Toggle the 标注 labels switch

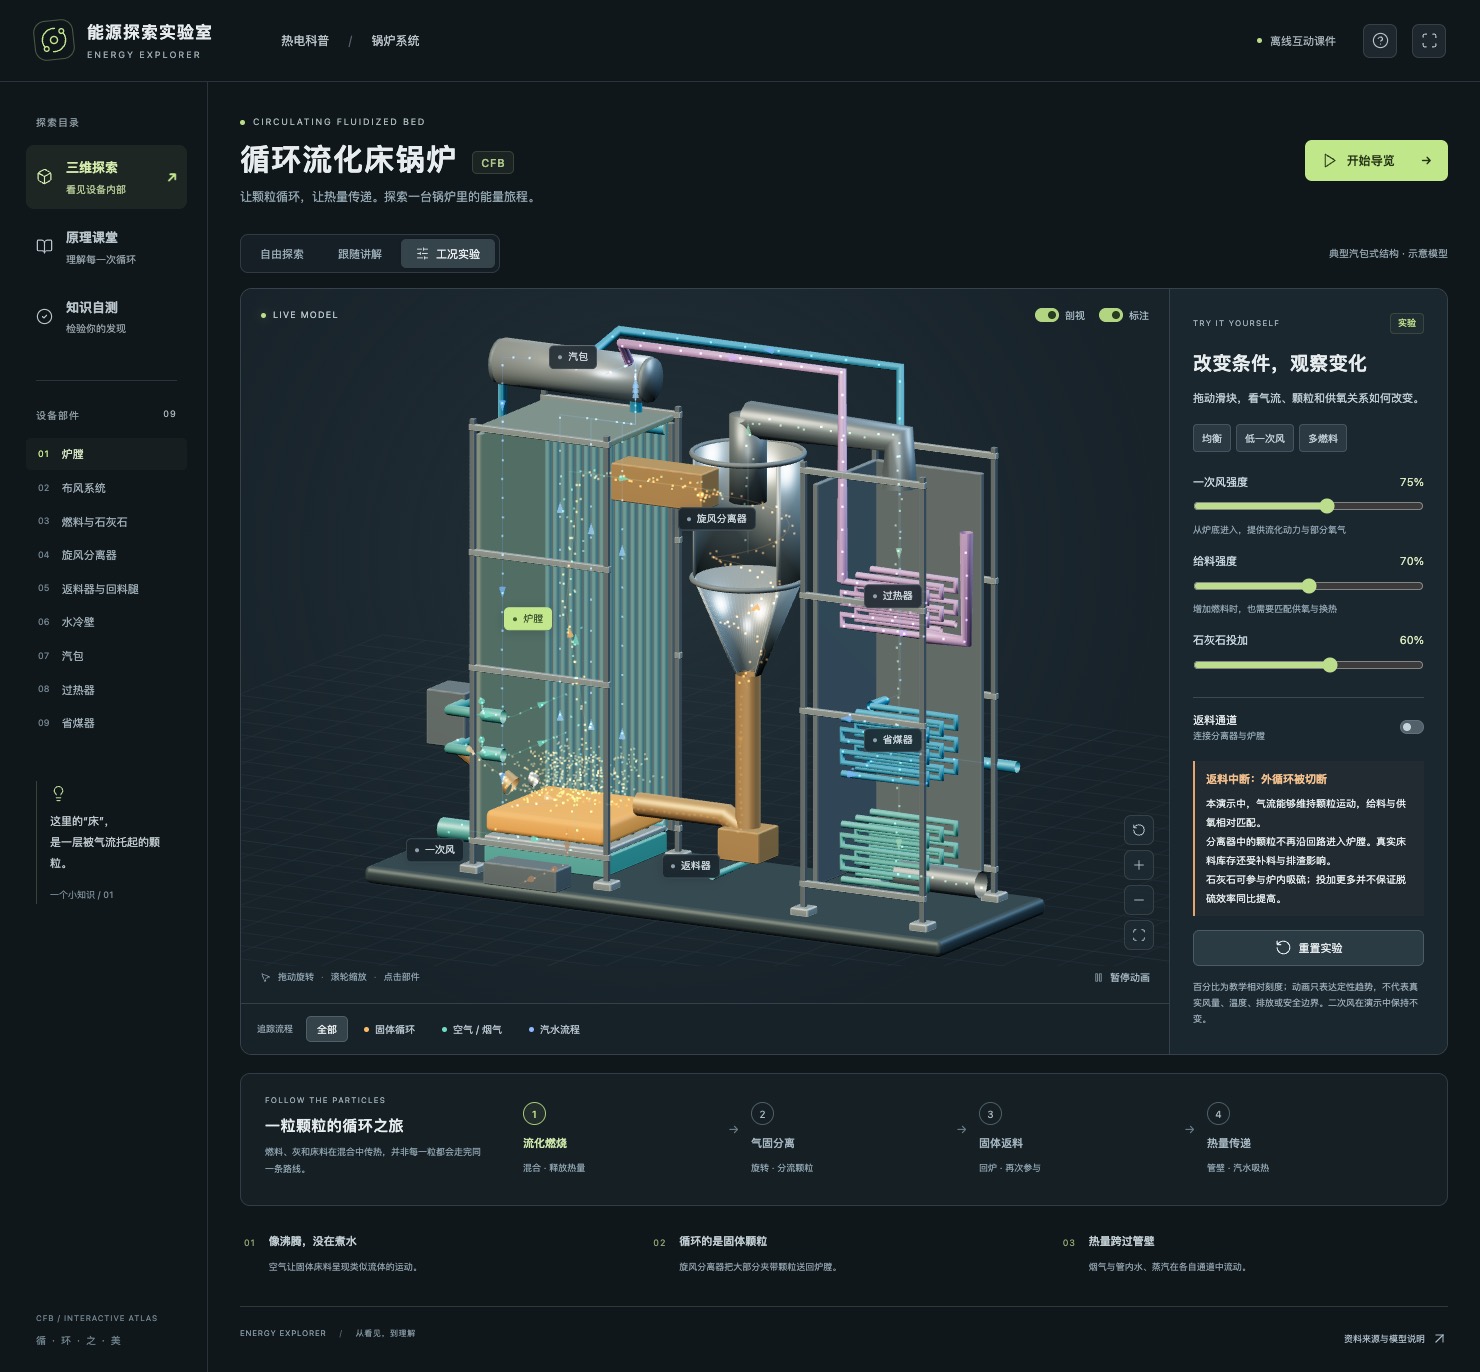[x=1111, y=315]
